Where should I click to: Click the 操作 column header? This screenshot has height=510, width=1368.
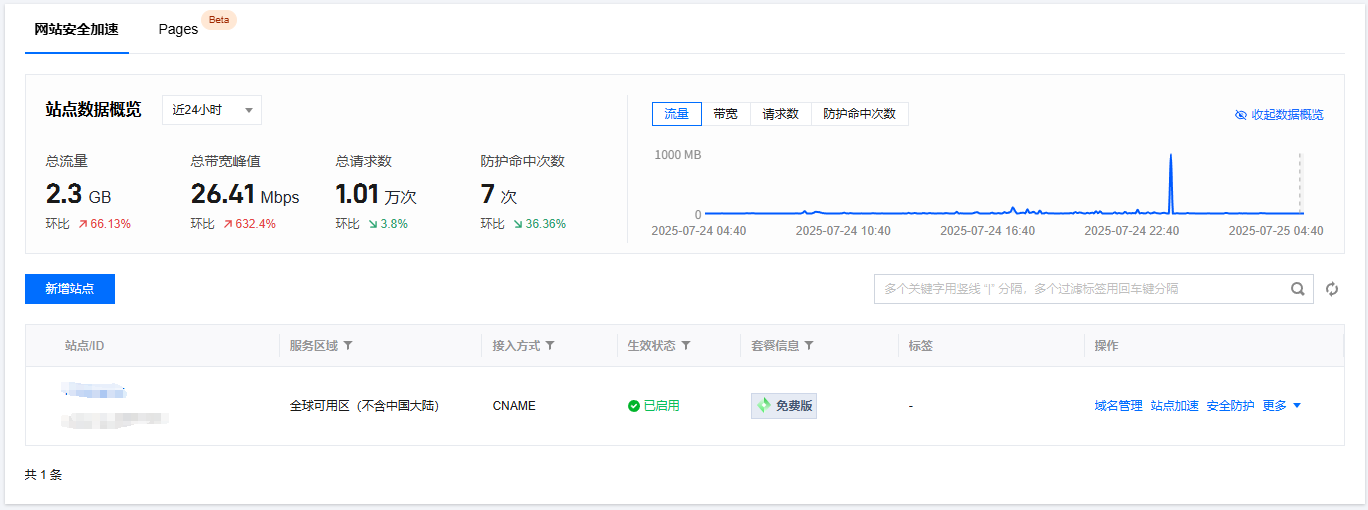click(1107, 346)
